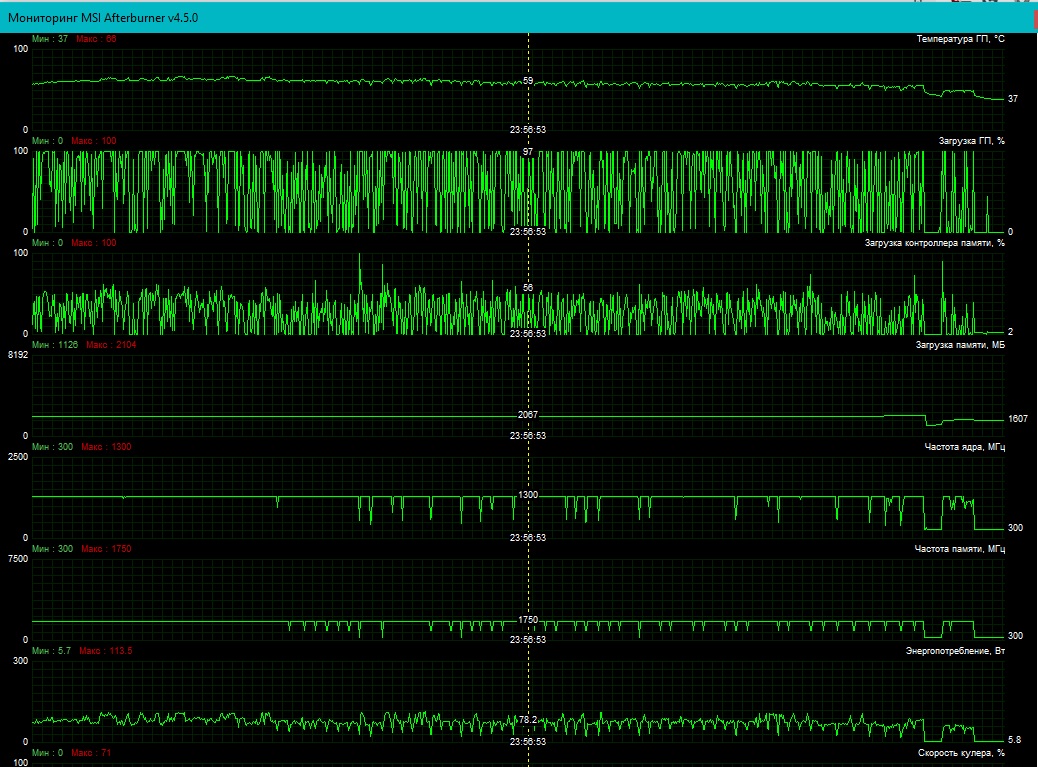Click the window title 'Мониторинг MSI Afterburner v4.5.0'
Viewport: 1038px width, 767px height.
(x=103, y=18)
